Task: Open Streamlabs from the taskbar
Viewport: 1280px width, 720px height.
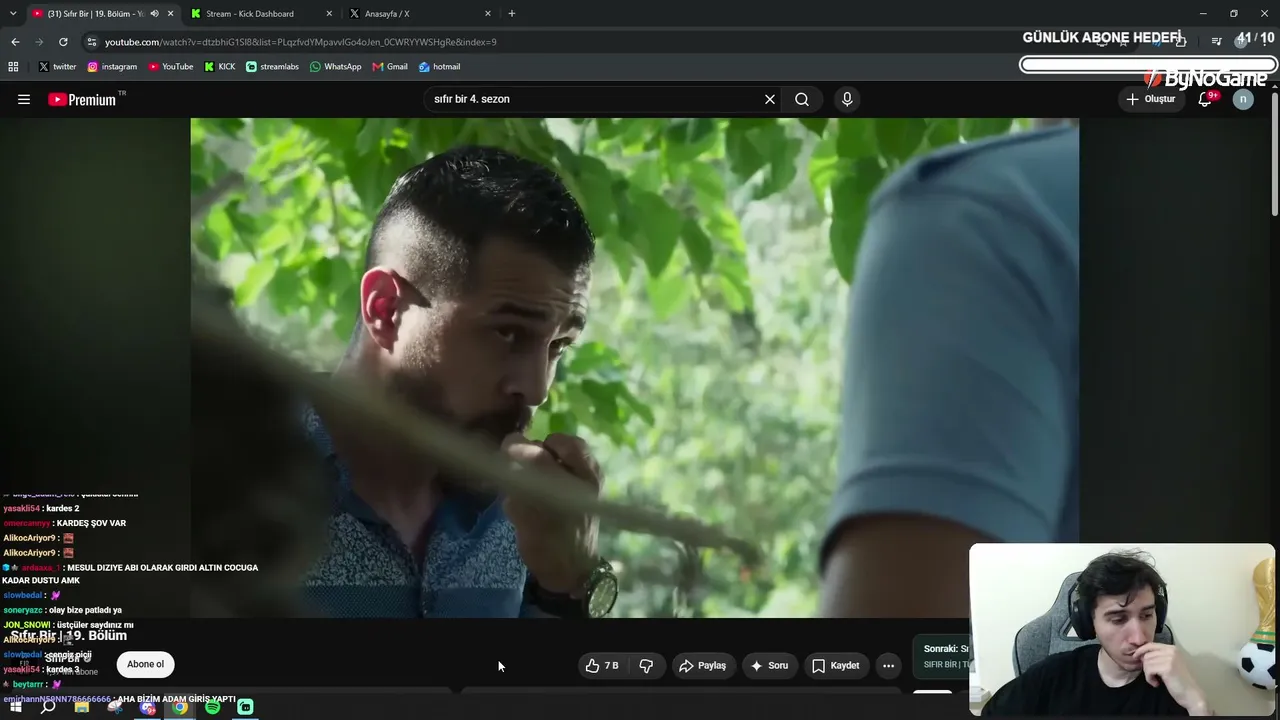Action: click(245, 707)
